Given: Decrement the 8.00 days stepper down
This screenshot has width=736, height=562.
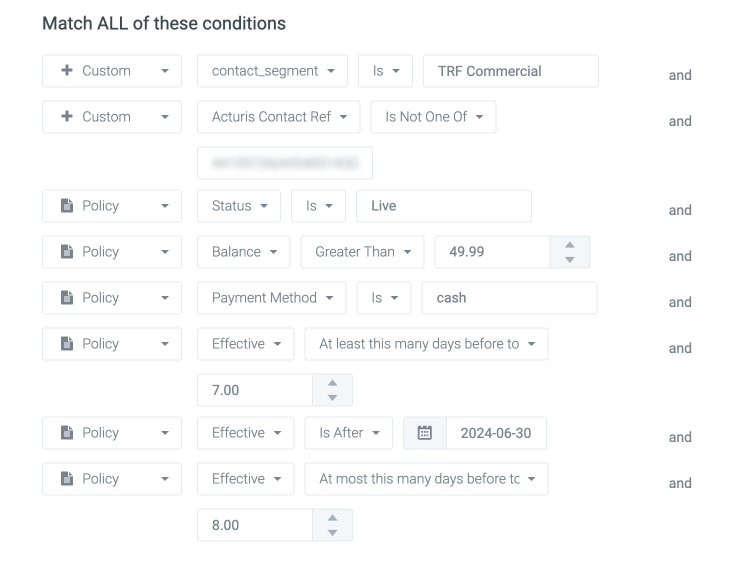Looking at the screenshot, I should pyautogui.click(x=332, y=532).
